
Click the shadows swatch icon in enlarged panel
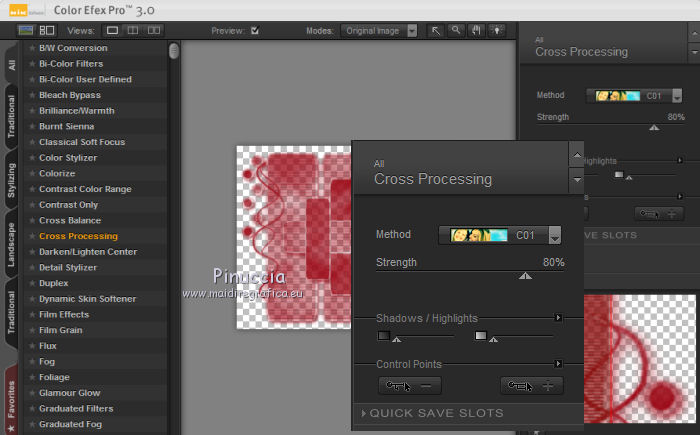tap(383, 335)
